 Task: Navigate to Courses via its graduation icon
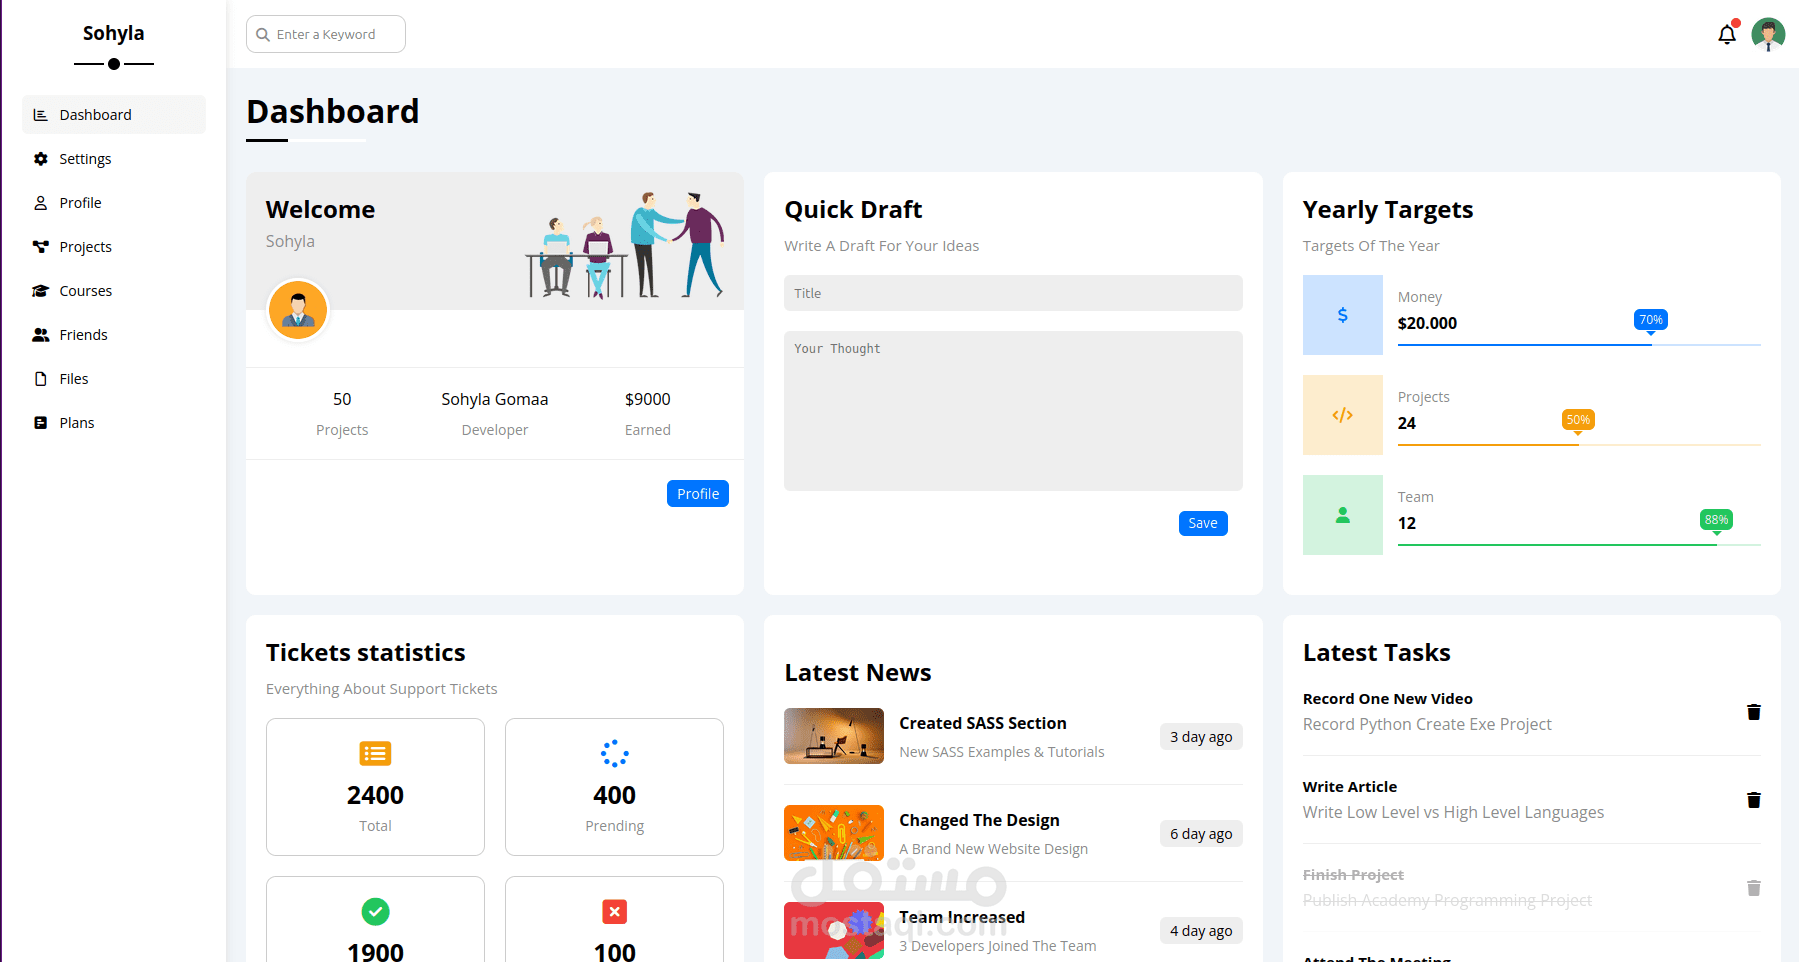pos(40,290)
